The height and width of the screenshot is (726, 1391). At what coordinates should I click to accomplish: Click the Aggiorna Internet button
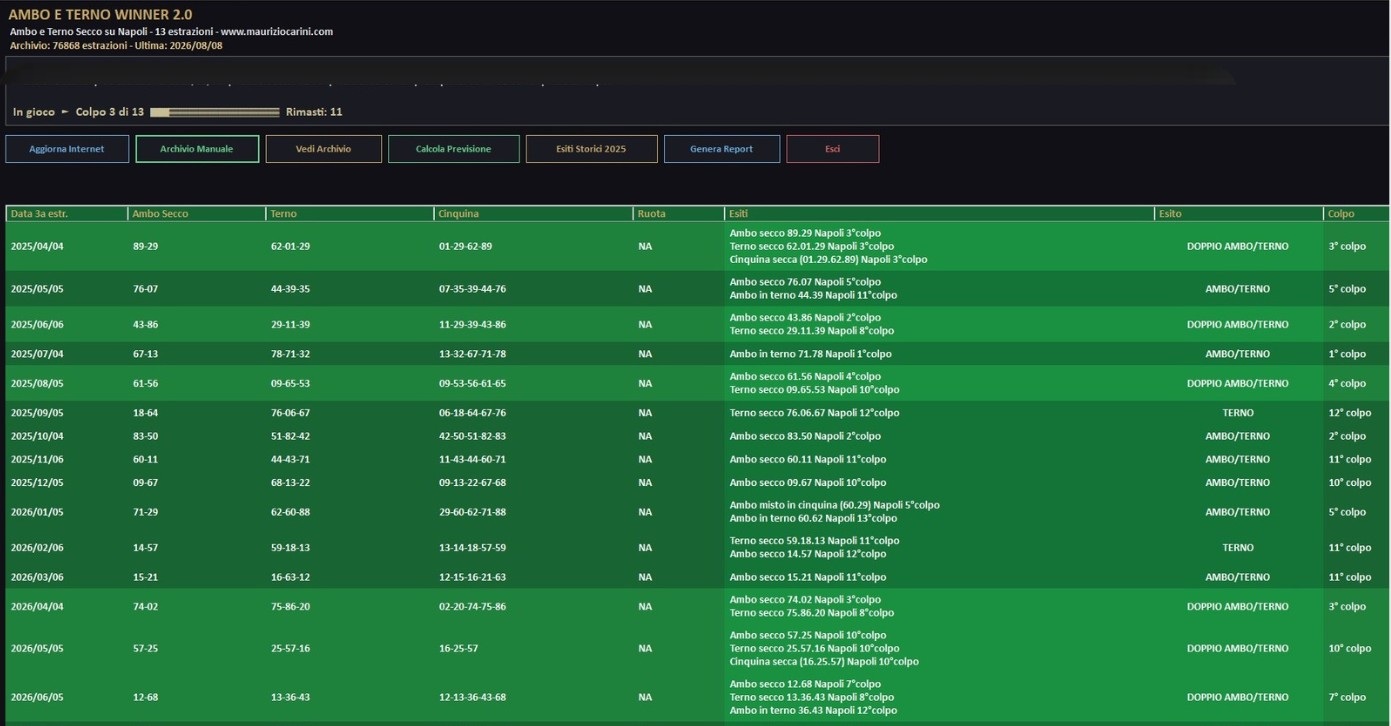coord(67,149)
